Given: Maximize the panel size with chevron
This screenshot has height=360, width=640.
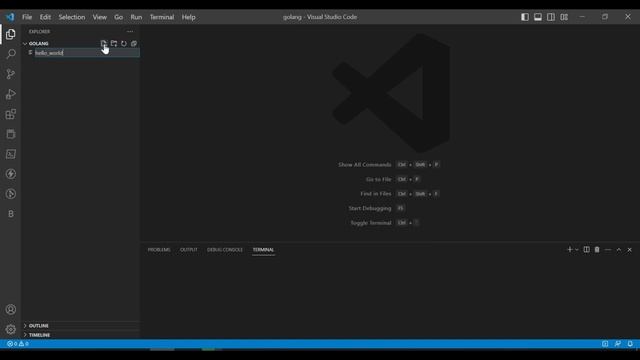Looking at the screenshot, I should coord(619,249).
